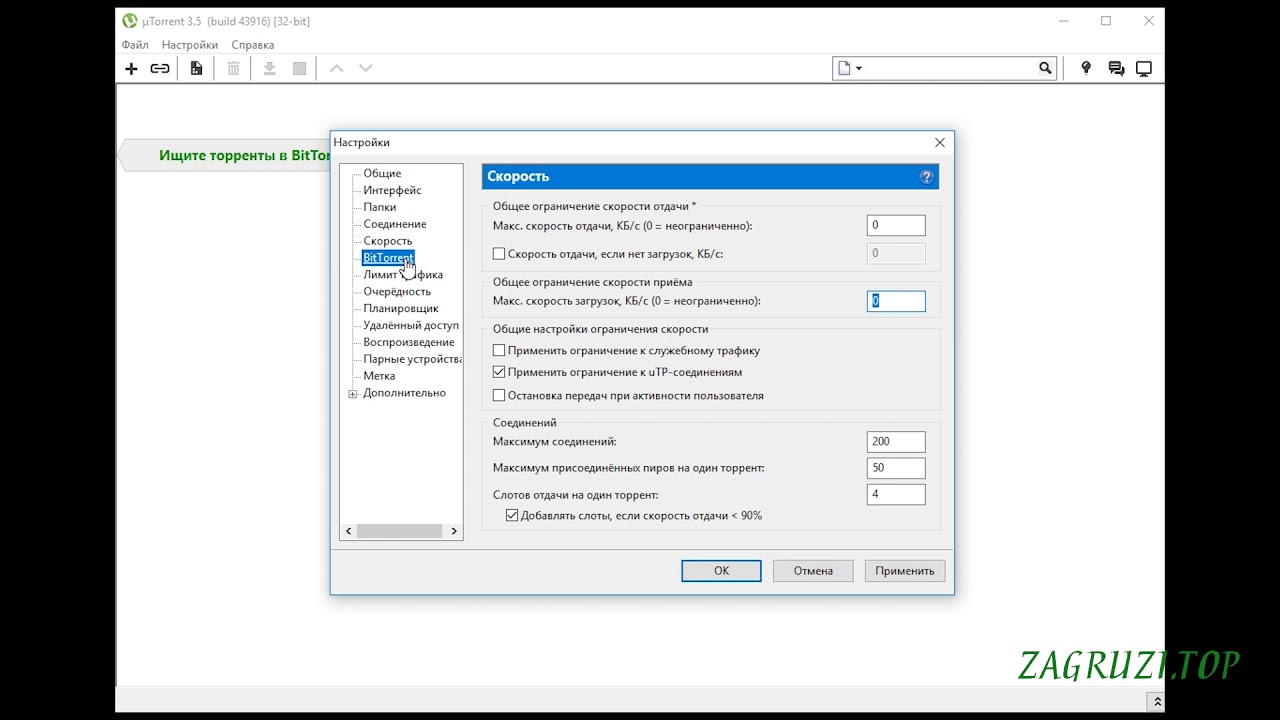This screenshot has width=1280, height=720.
Task: Uncheck 'Добавлять слоты, если скорость отдачи < 90%'
Action: point(512,516)
